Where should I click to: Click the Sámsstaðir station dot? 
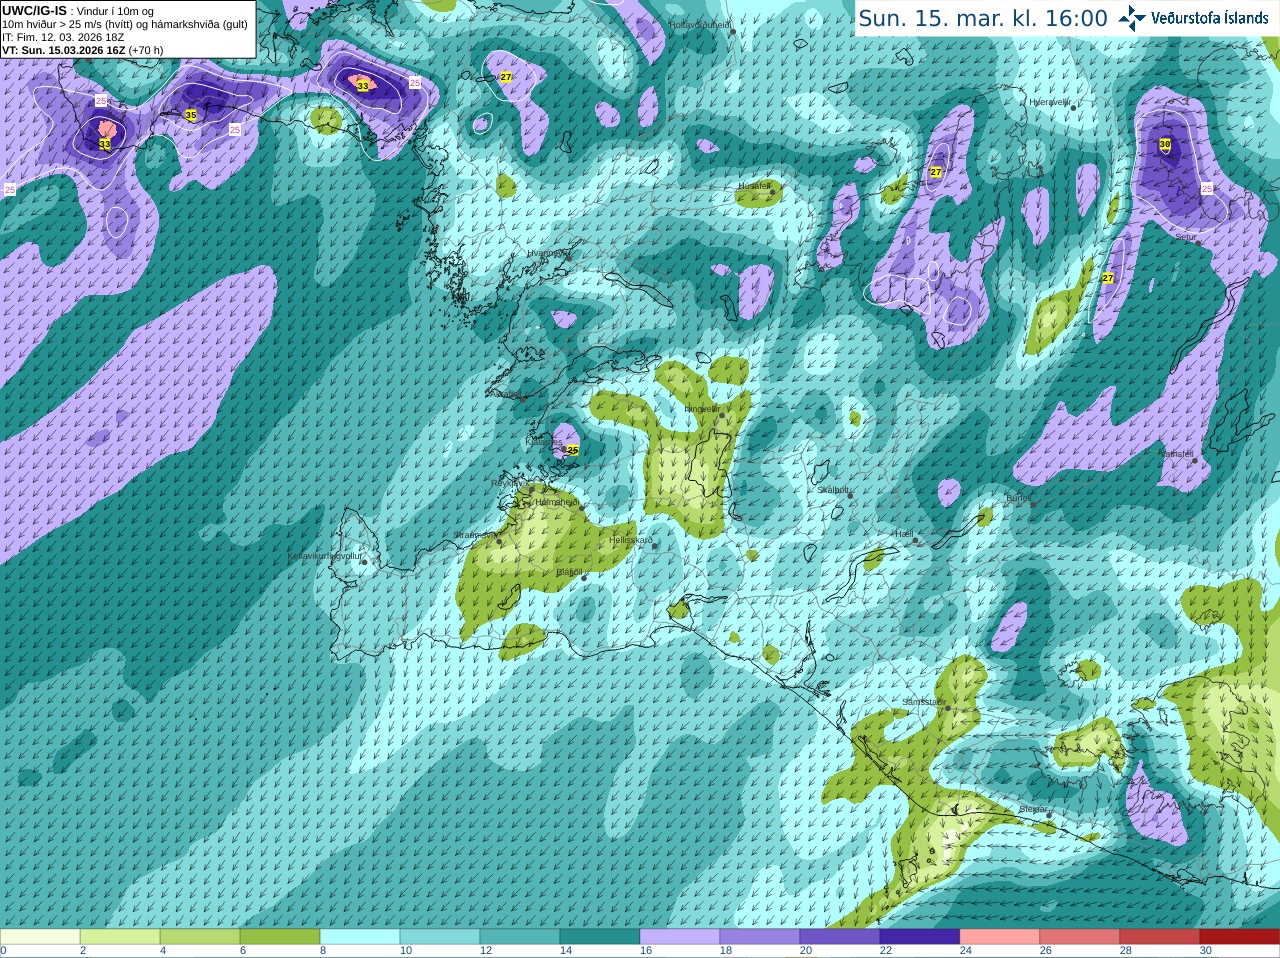coord(948,708)
